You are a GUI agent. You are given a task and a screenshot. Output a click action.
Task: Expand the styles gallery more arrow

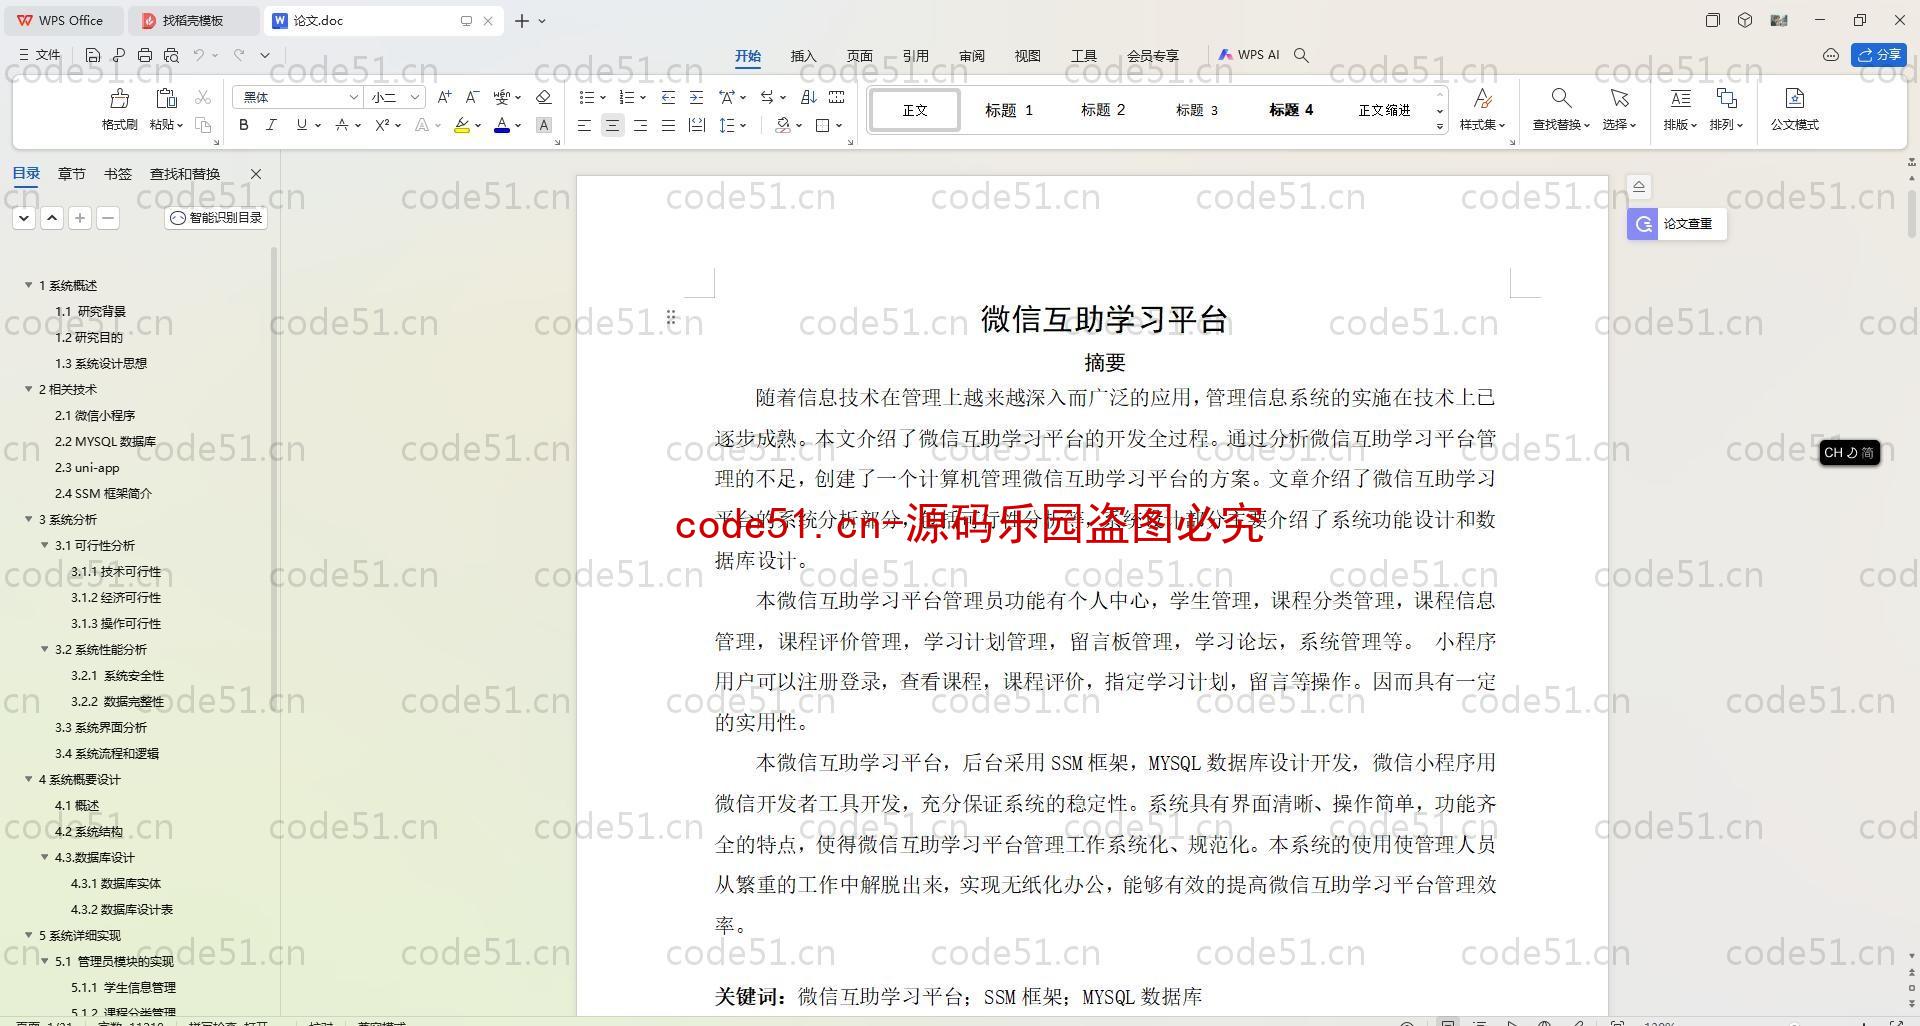tap(1440, 126)
